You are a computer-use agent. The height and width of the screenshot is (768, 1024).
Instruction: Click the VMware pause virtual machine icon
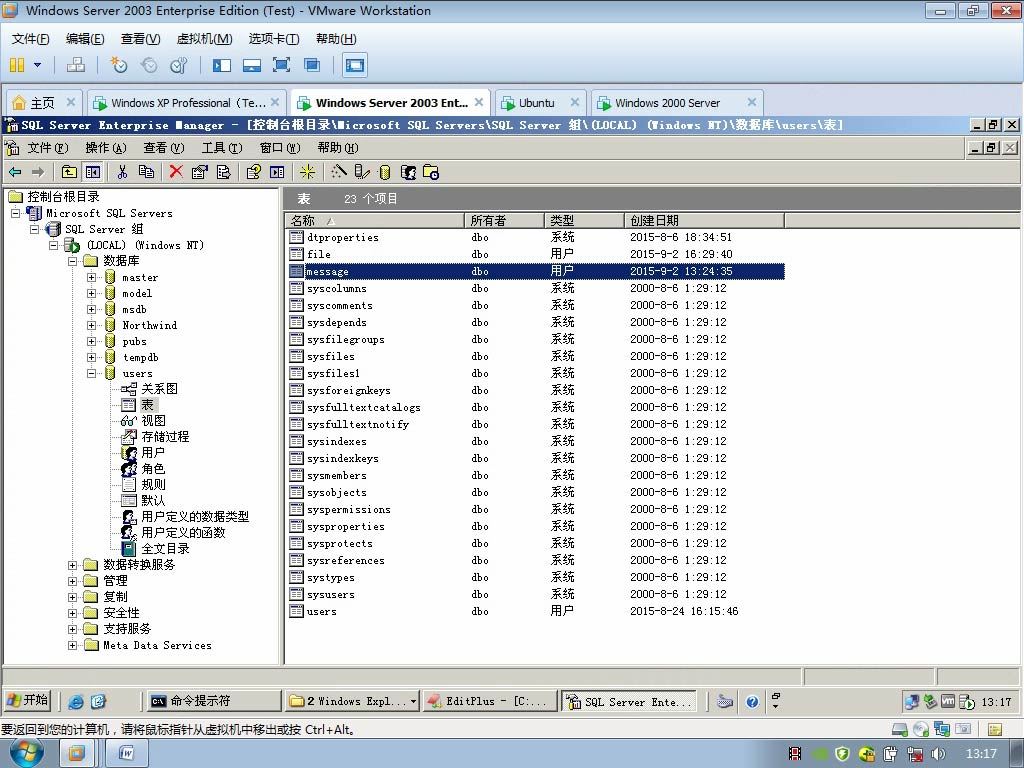17,65
